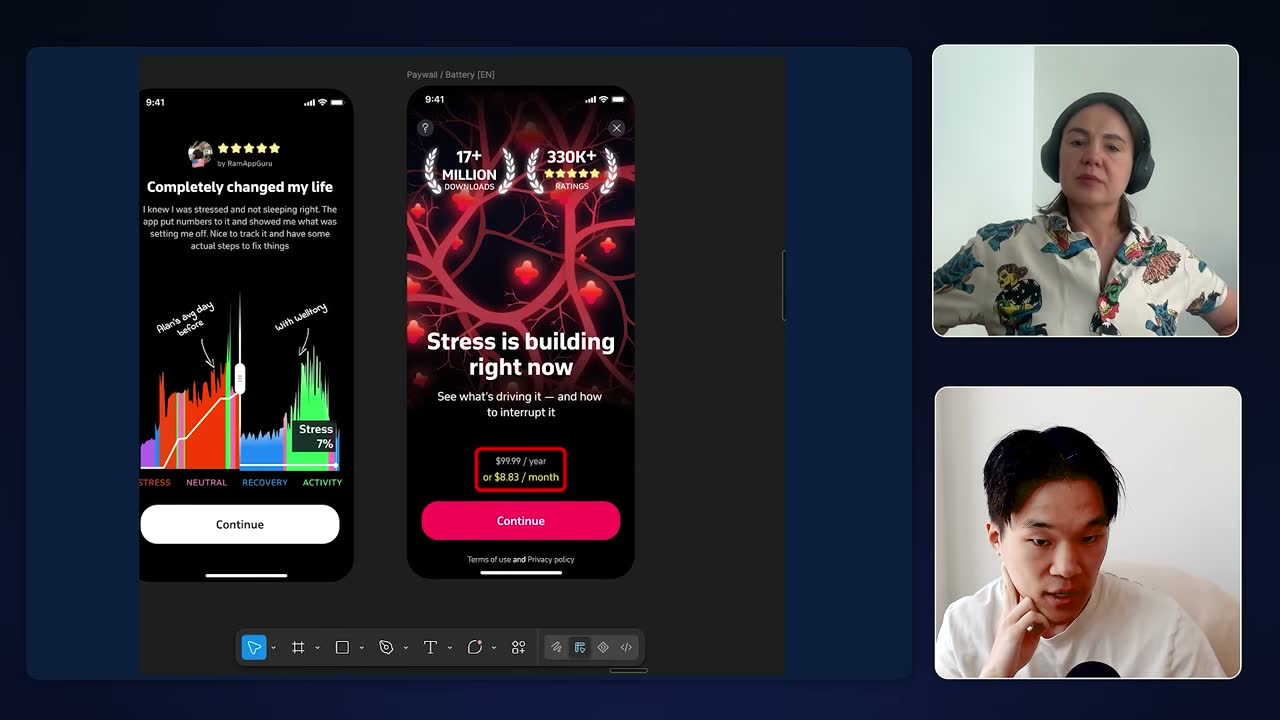Select the Rectangle shape tool

coord(342,648)
